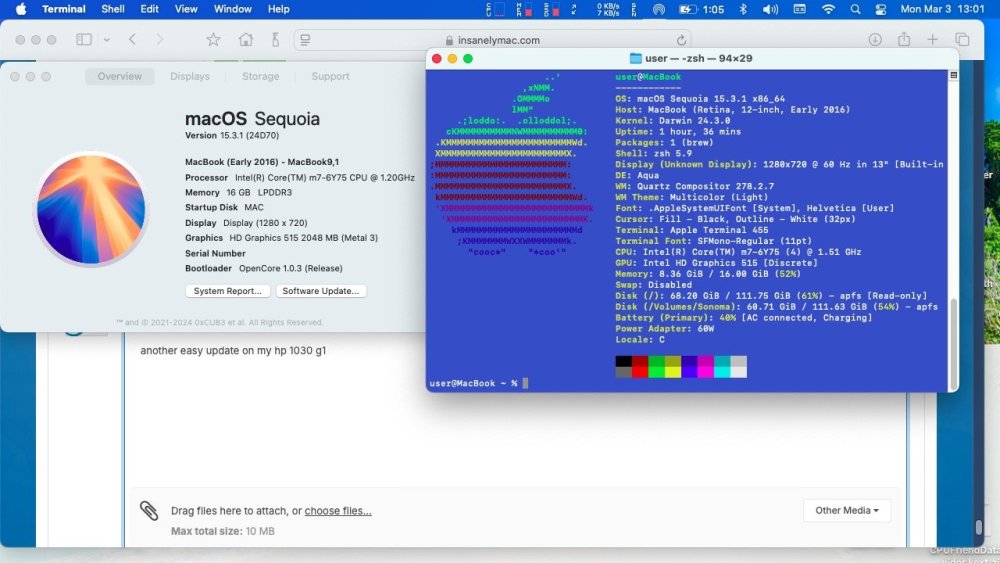Click the network speed KB/s indicator
Image resolution: width=1000 pixels, height=563 pixels.
pyautogui.click(x=607, y=9)
